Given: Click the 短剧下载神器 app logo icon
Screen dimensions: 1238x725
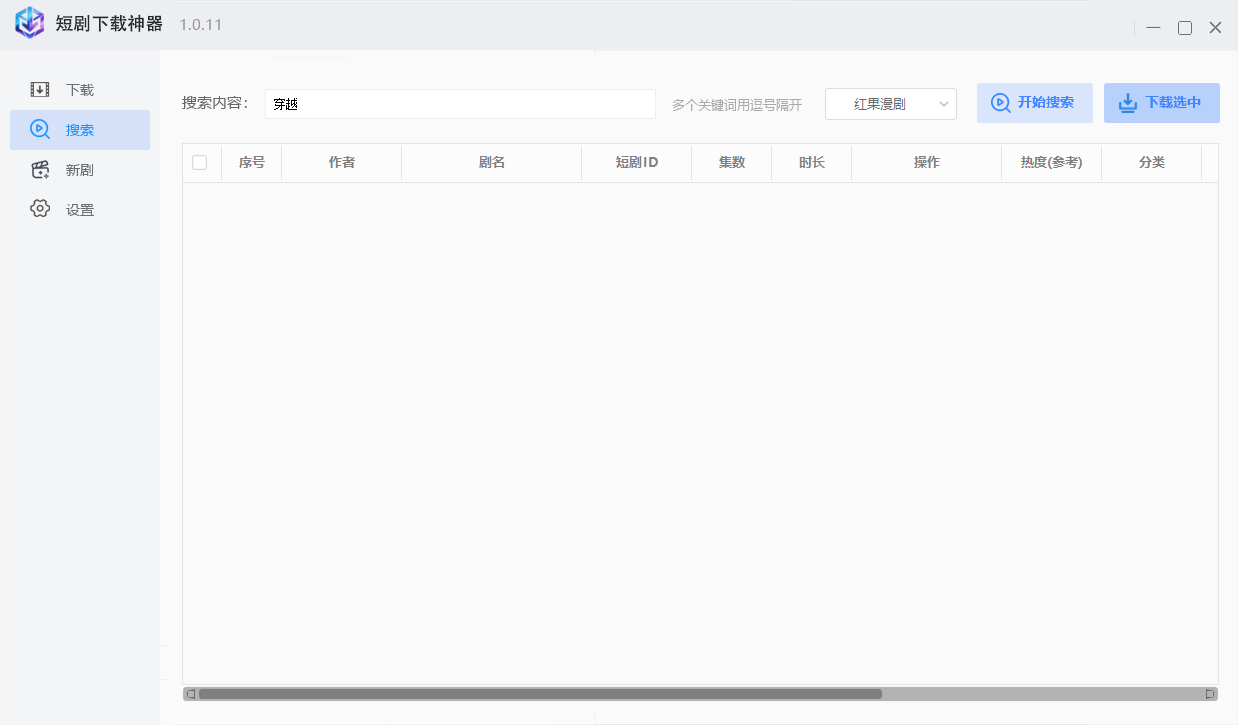Looking at the screenshot, I should [30, 23].
